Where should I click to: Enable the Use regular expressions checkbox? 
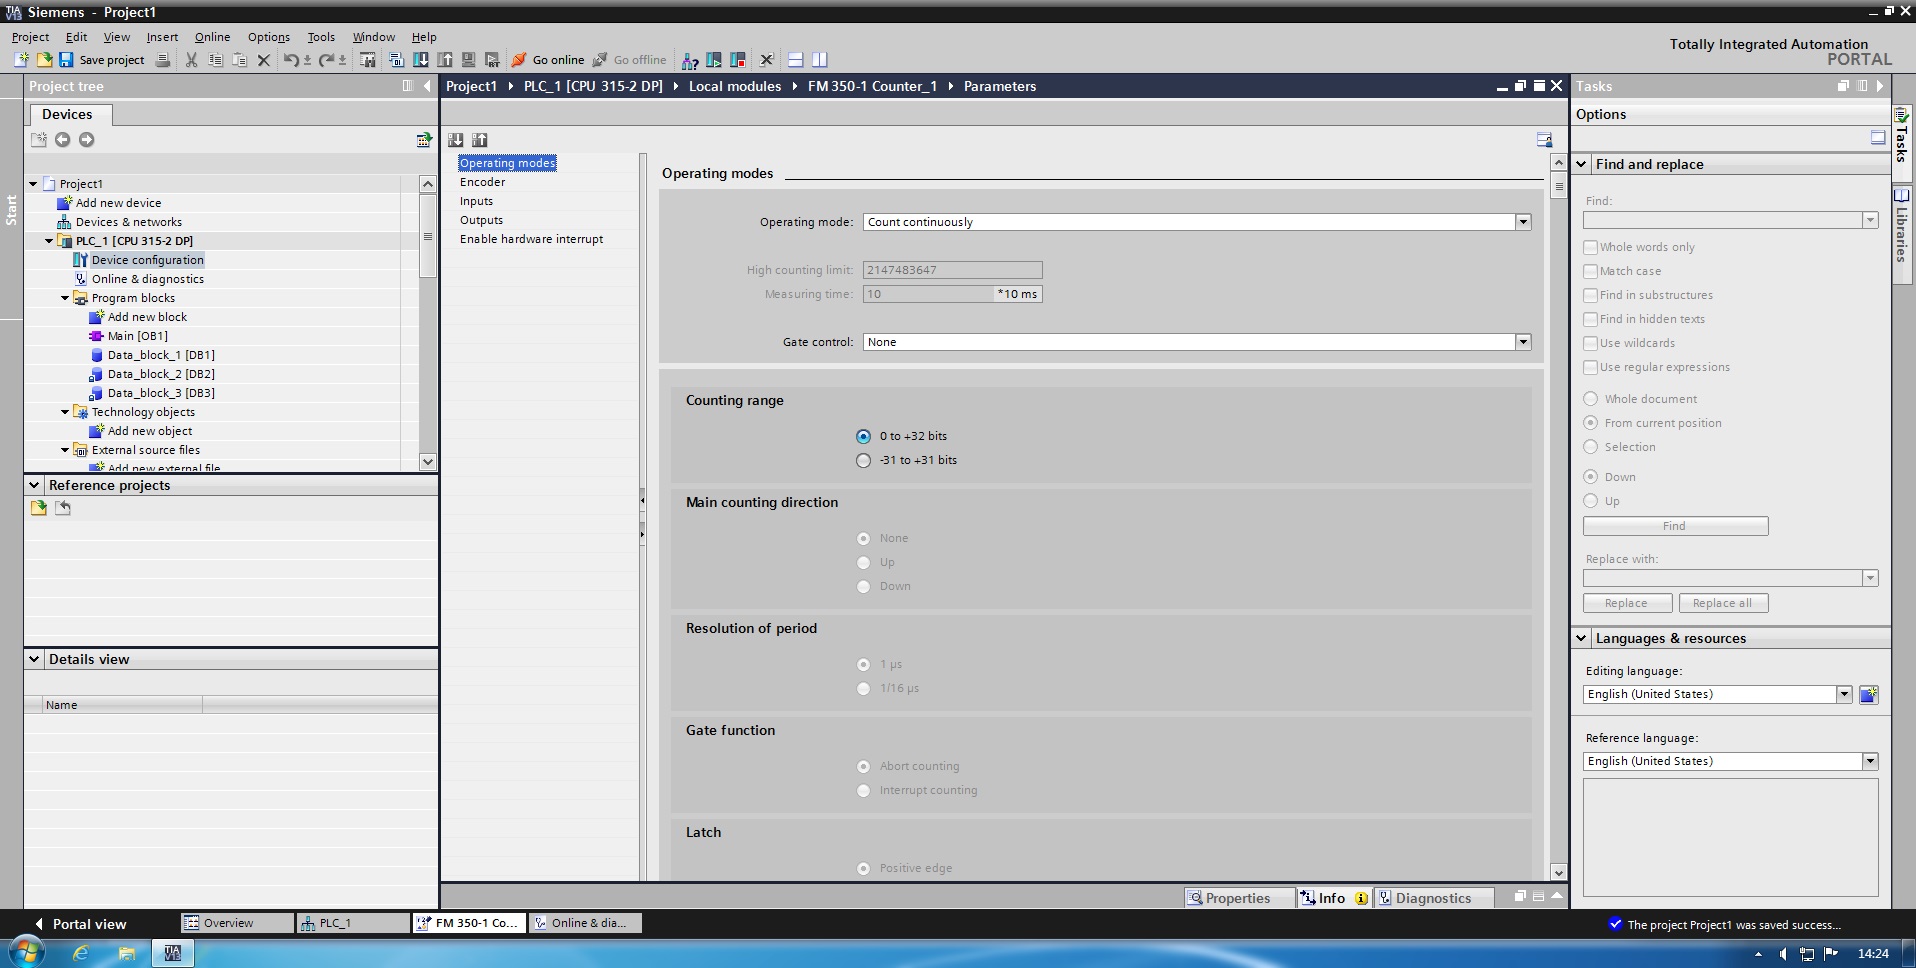click(1590, 367)
